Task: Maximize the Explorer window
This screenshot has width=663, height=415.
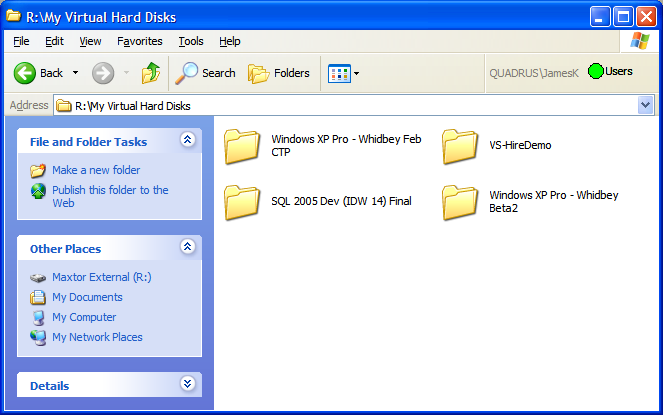Action: [623, 17]
